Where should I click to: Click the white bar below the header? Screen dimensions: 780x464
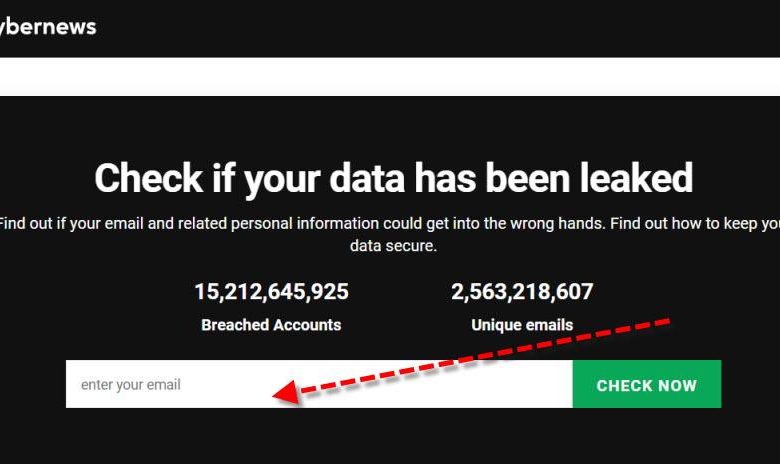click(390, 76)
